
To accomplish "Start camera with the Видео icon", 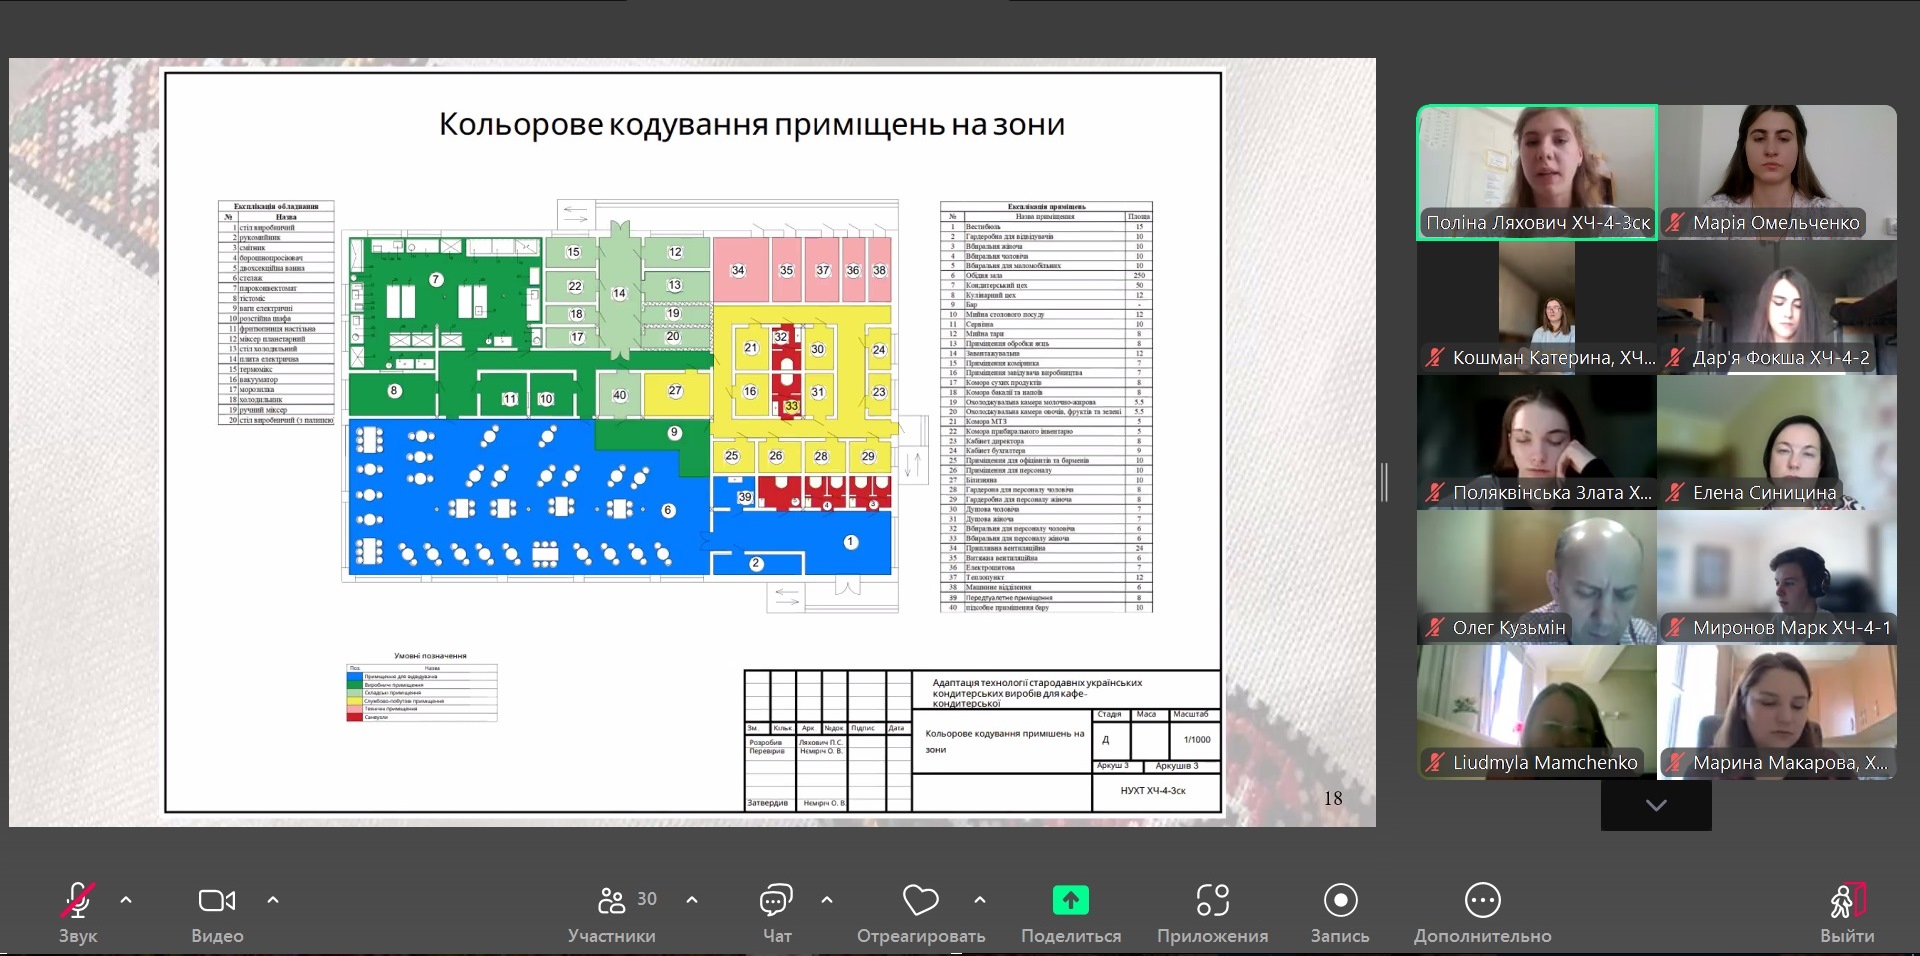I will coord(217,900).
